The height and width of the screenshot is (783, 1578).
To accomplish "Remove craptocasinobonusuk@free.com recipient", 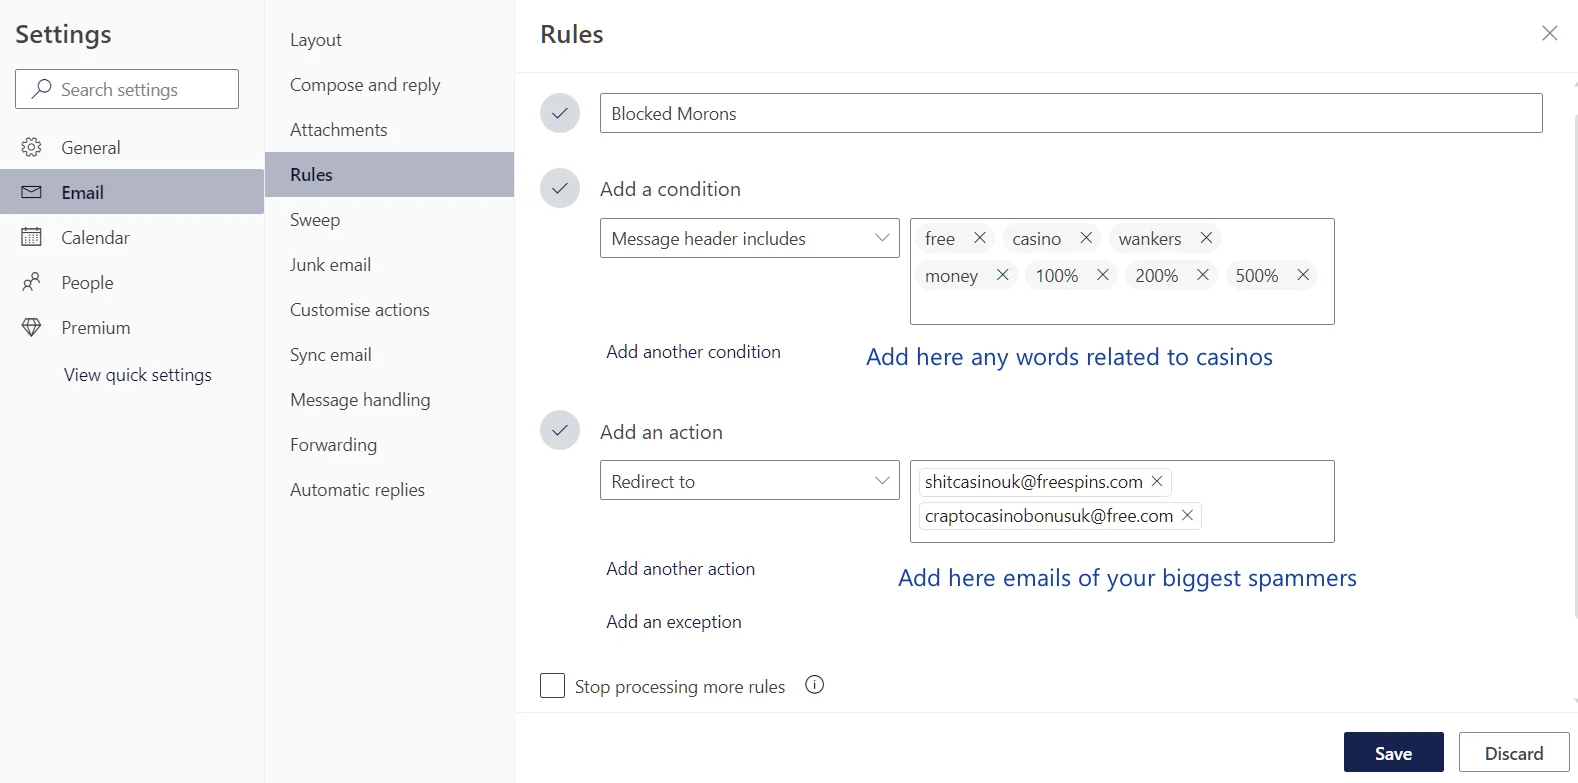I will (1187, 515).
